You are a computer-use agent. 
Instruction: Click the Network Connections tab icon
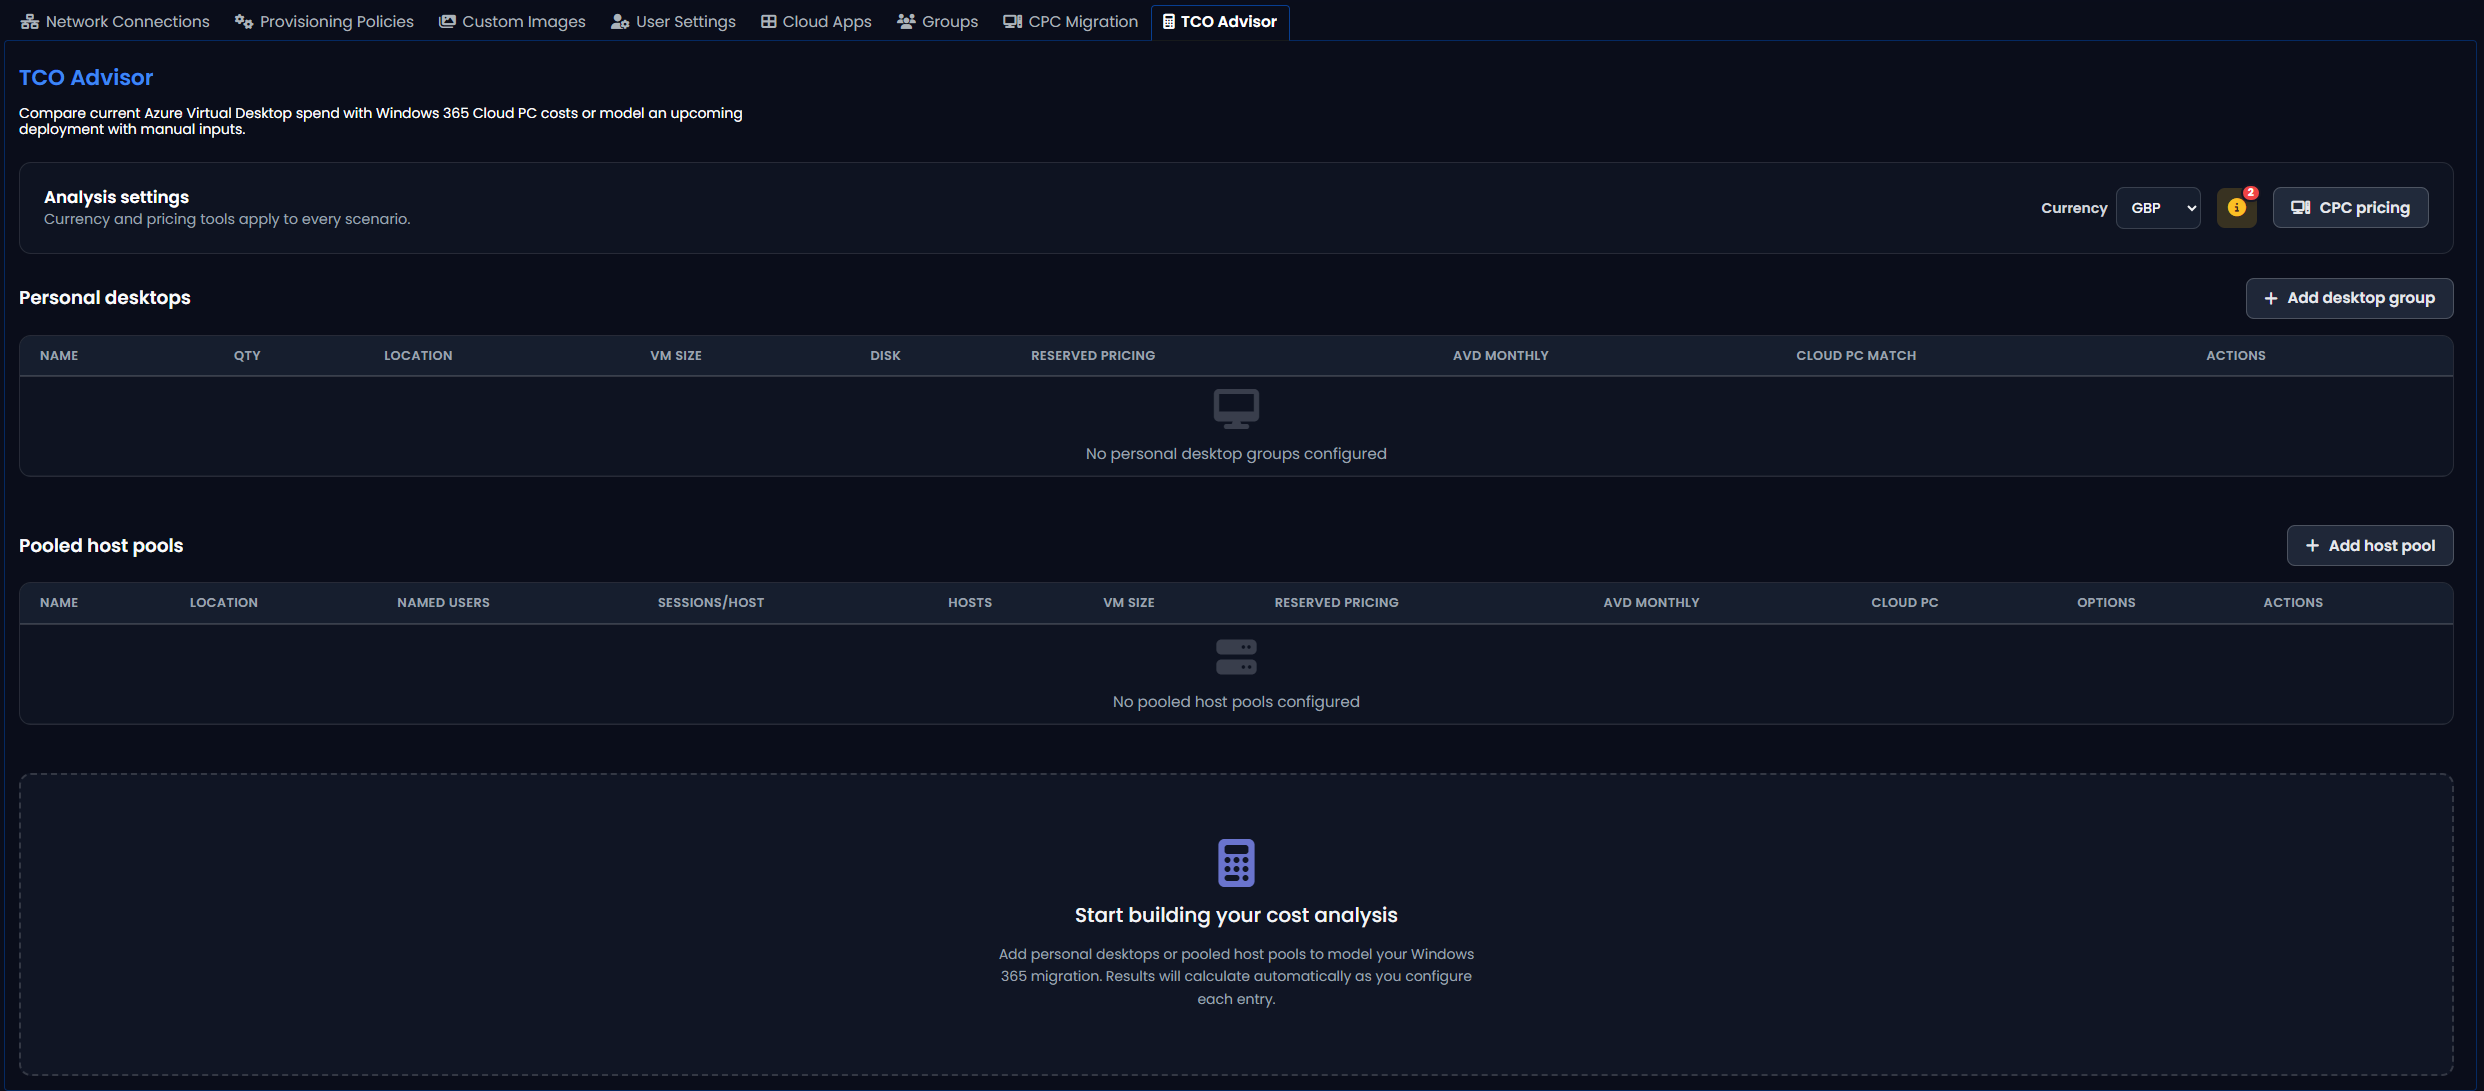click(x=29, y=21)
